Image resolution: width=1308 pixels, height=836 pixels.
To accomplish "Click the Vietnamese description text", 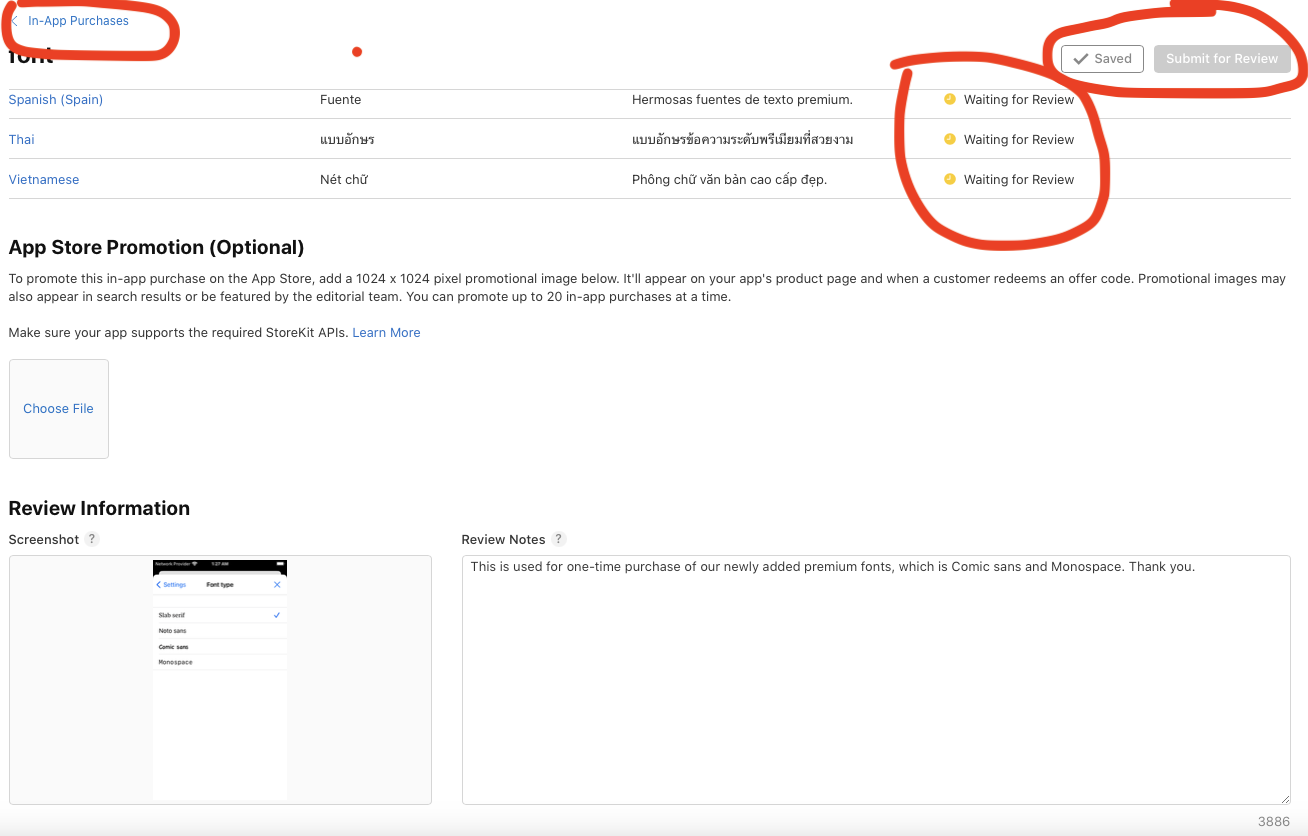I will tap(729, 180).
